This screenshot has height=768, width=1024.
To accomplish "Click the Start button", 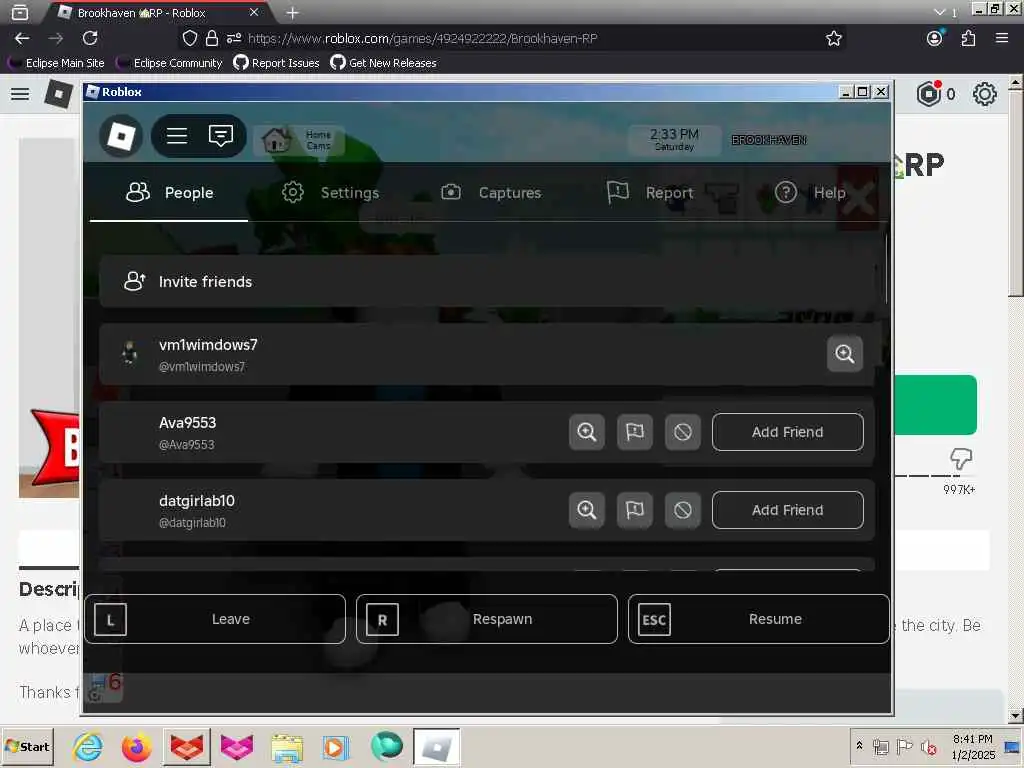I will click(x=27, y=746).
